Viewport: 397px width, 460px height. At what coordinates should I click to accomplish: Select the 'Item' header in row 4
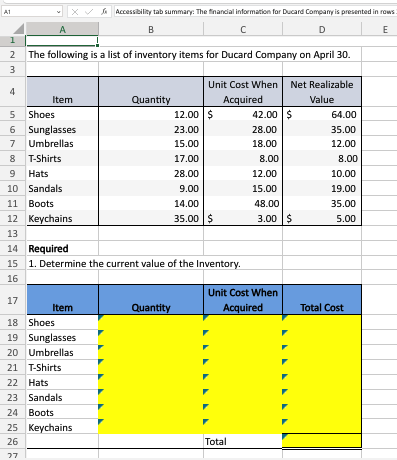[62, 92]
